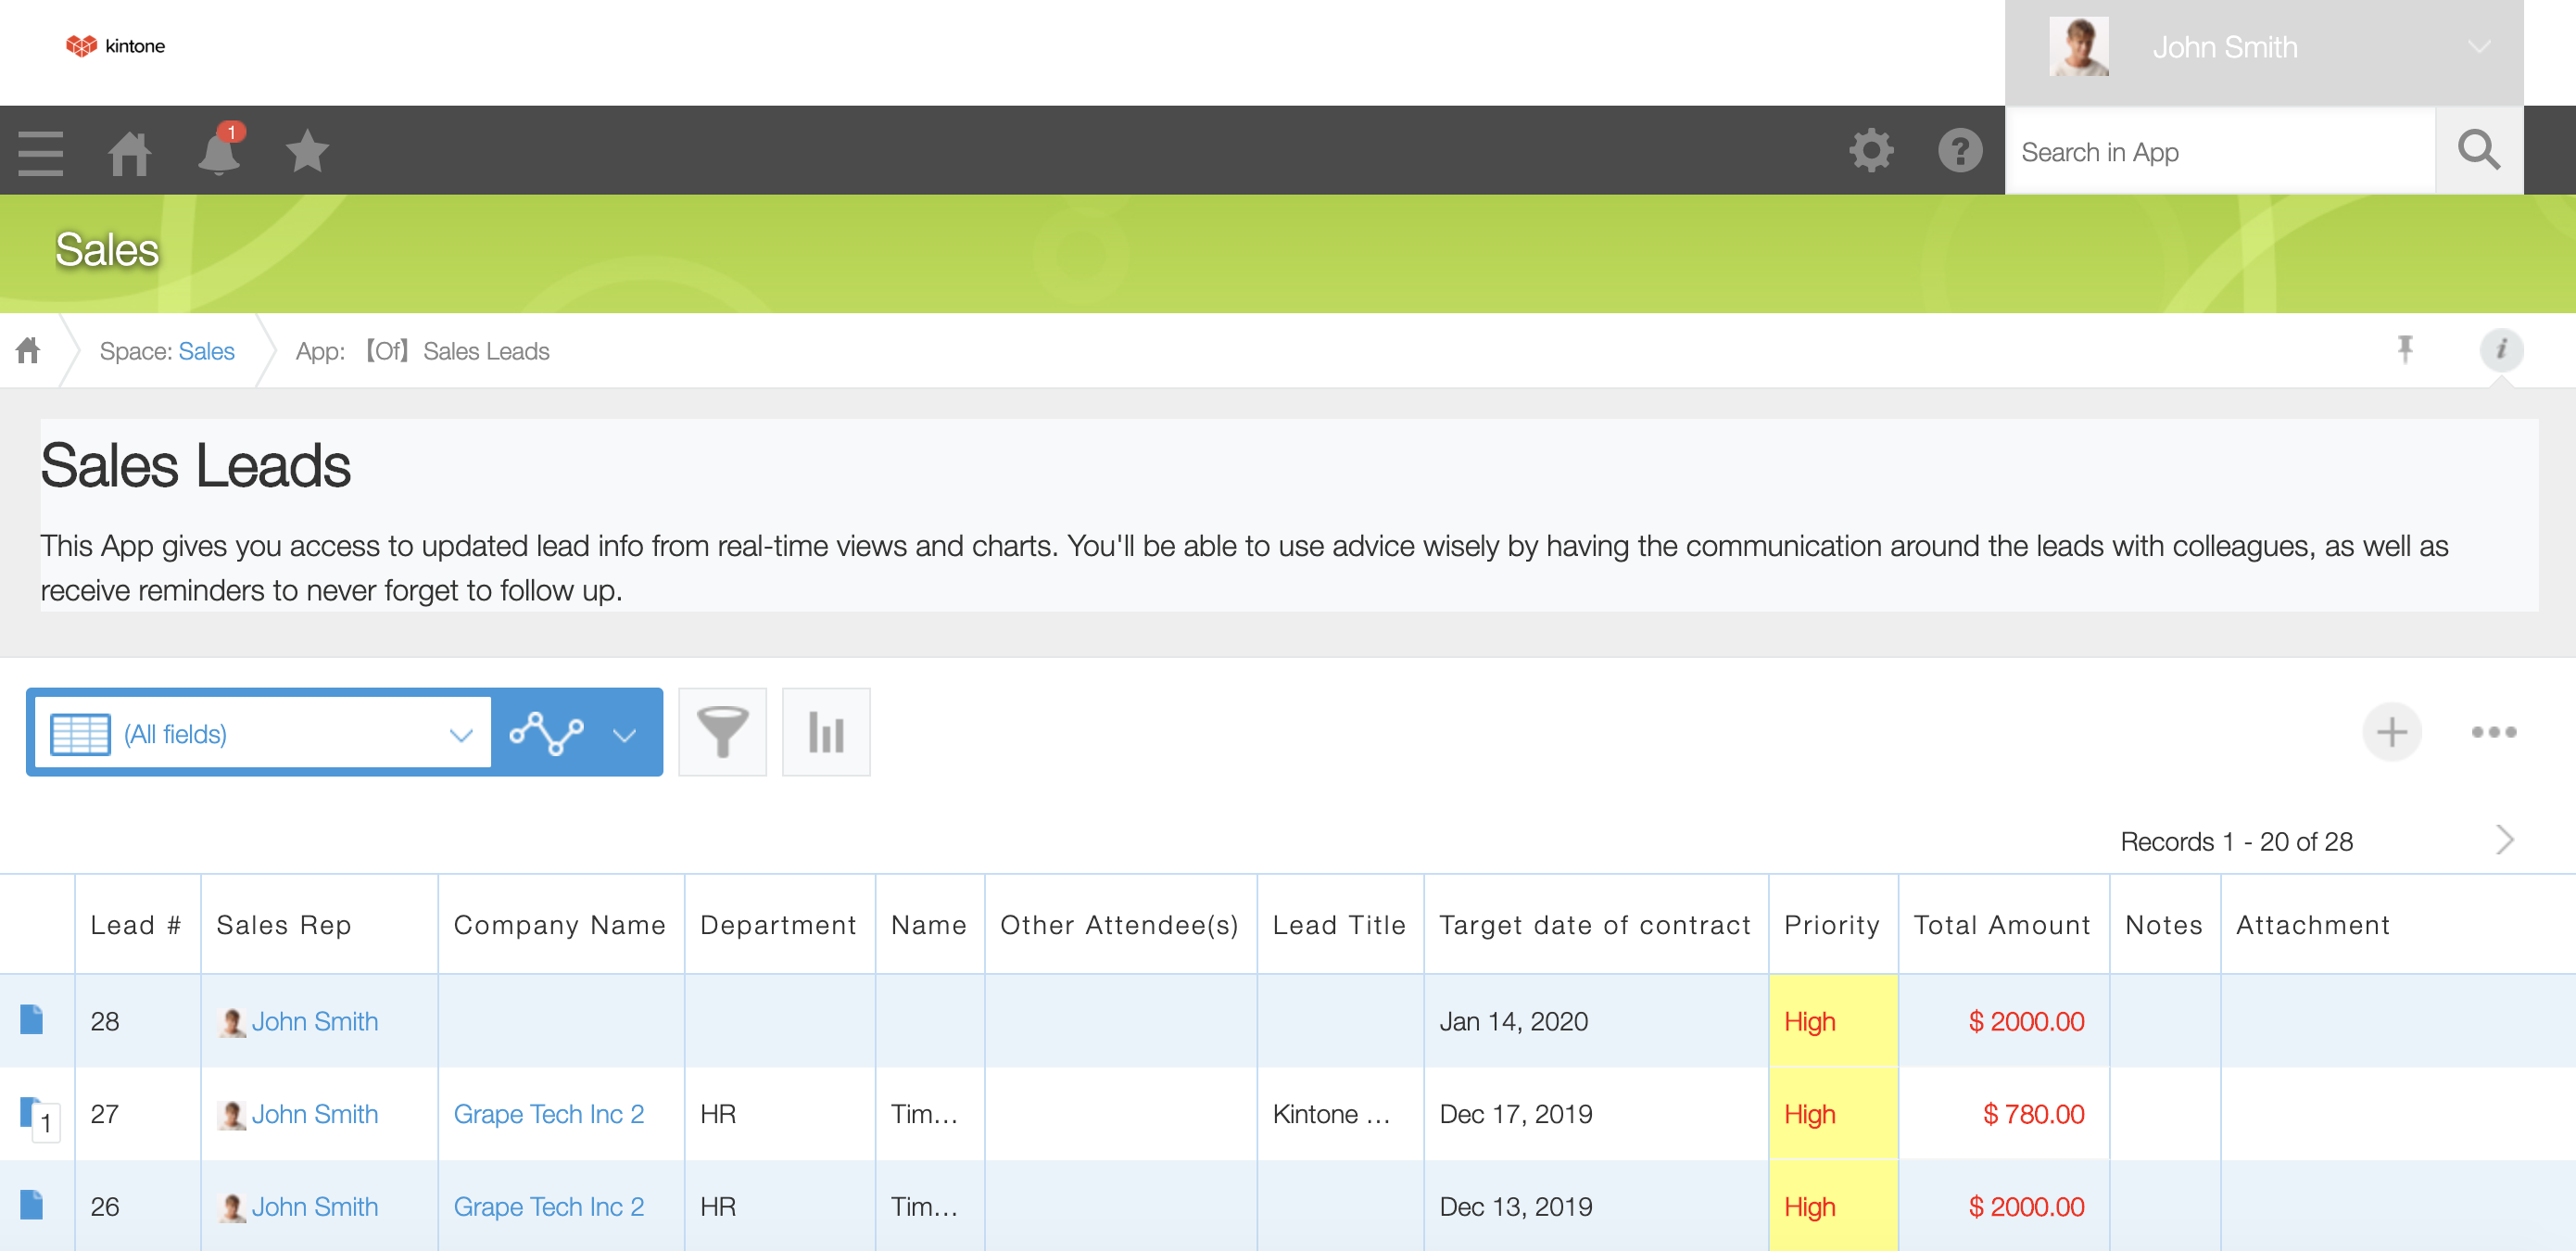Add a new record with plus button
The image size is (2576, 1251).
pyautogui.click(x=2391, y=732)
